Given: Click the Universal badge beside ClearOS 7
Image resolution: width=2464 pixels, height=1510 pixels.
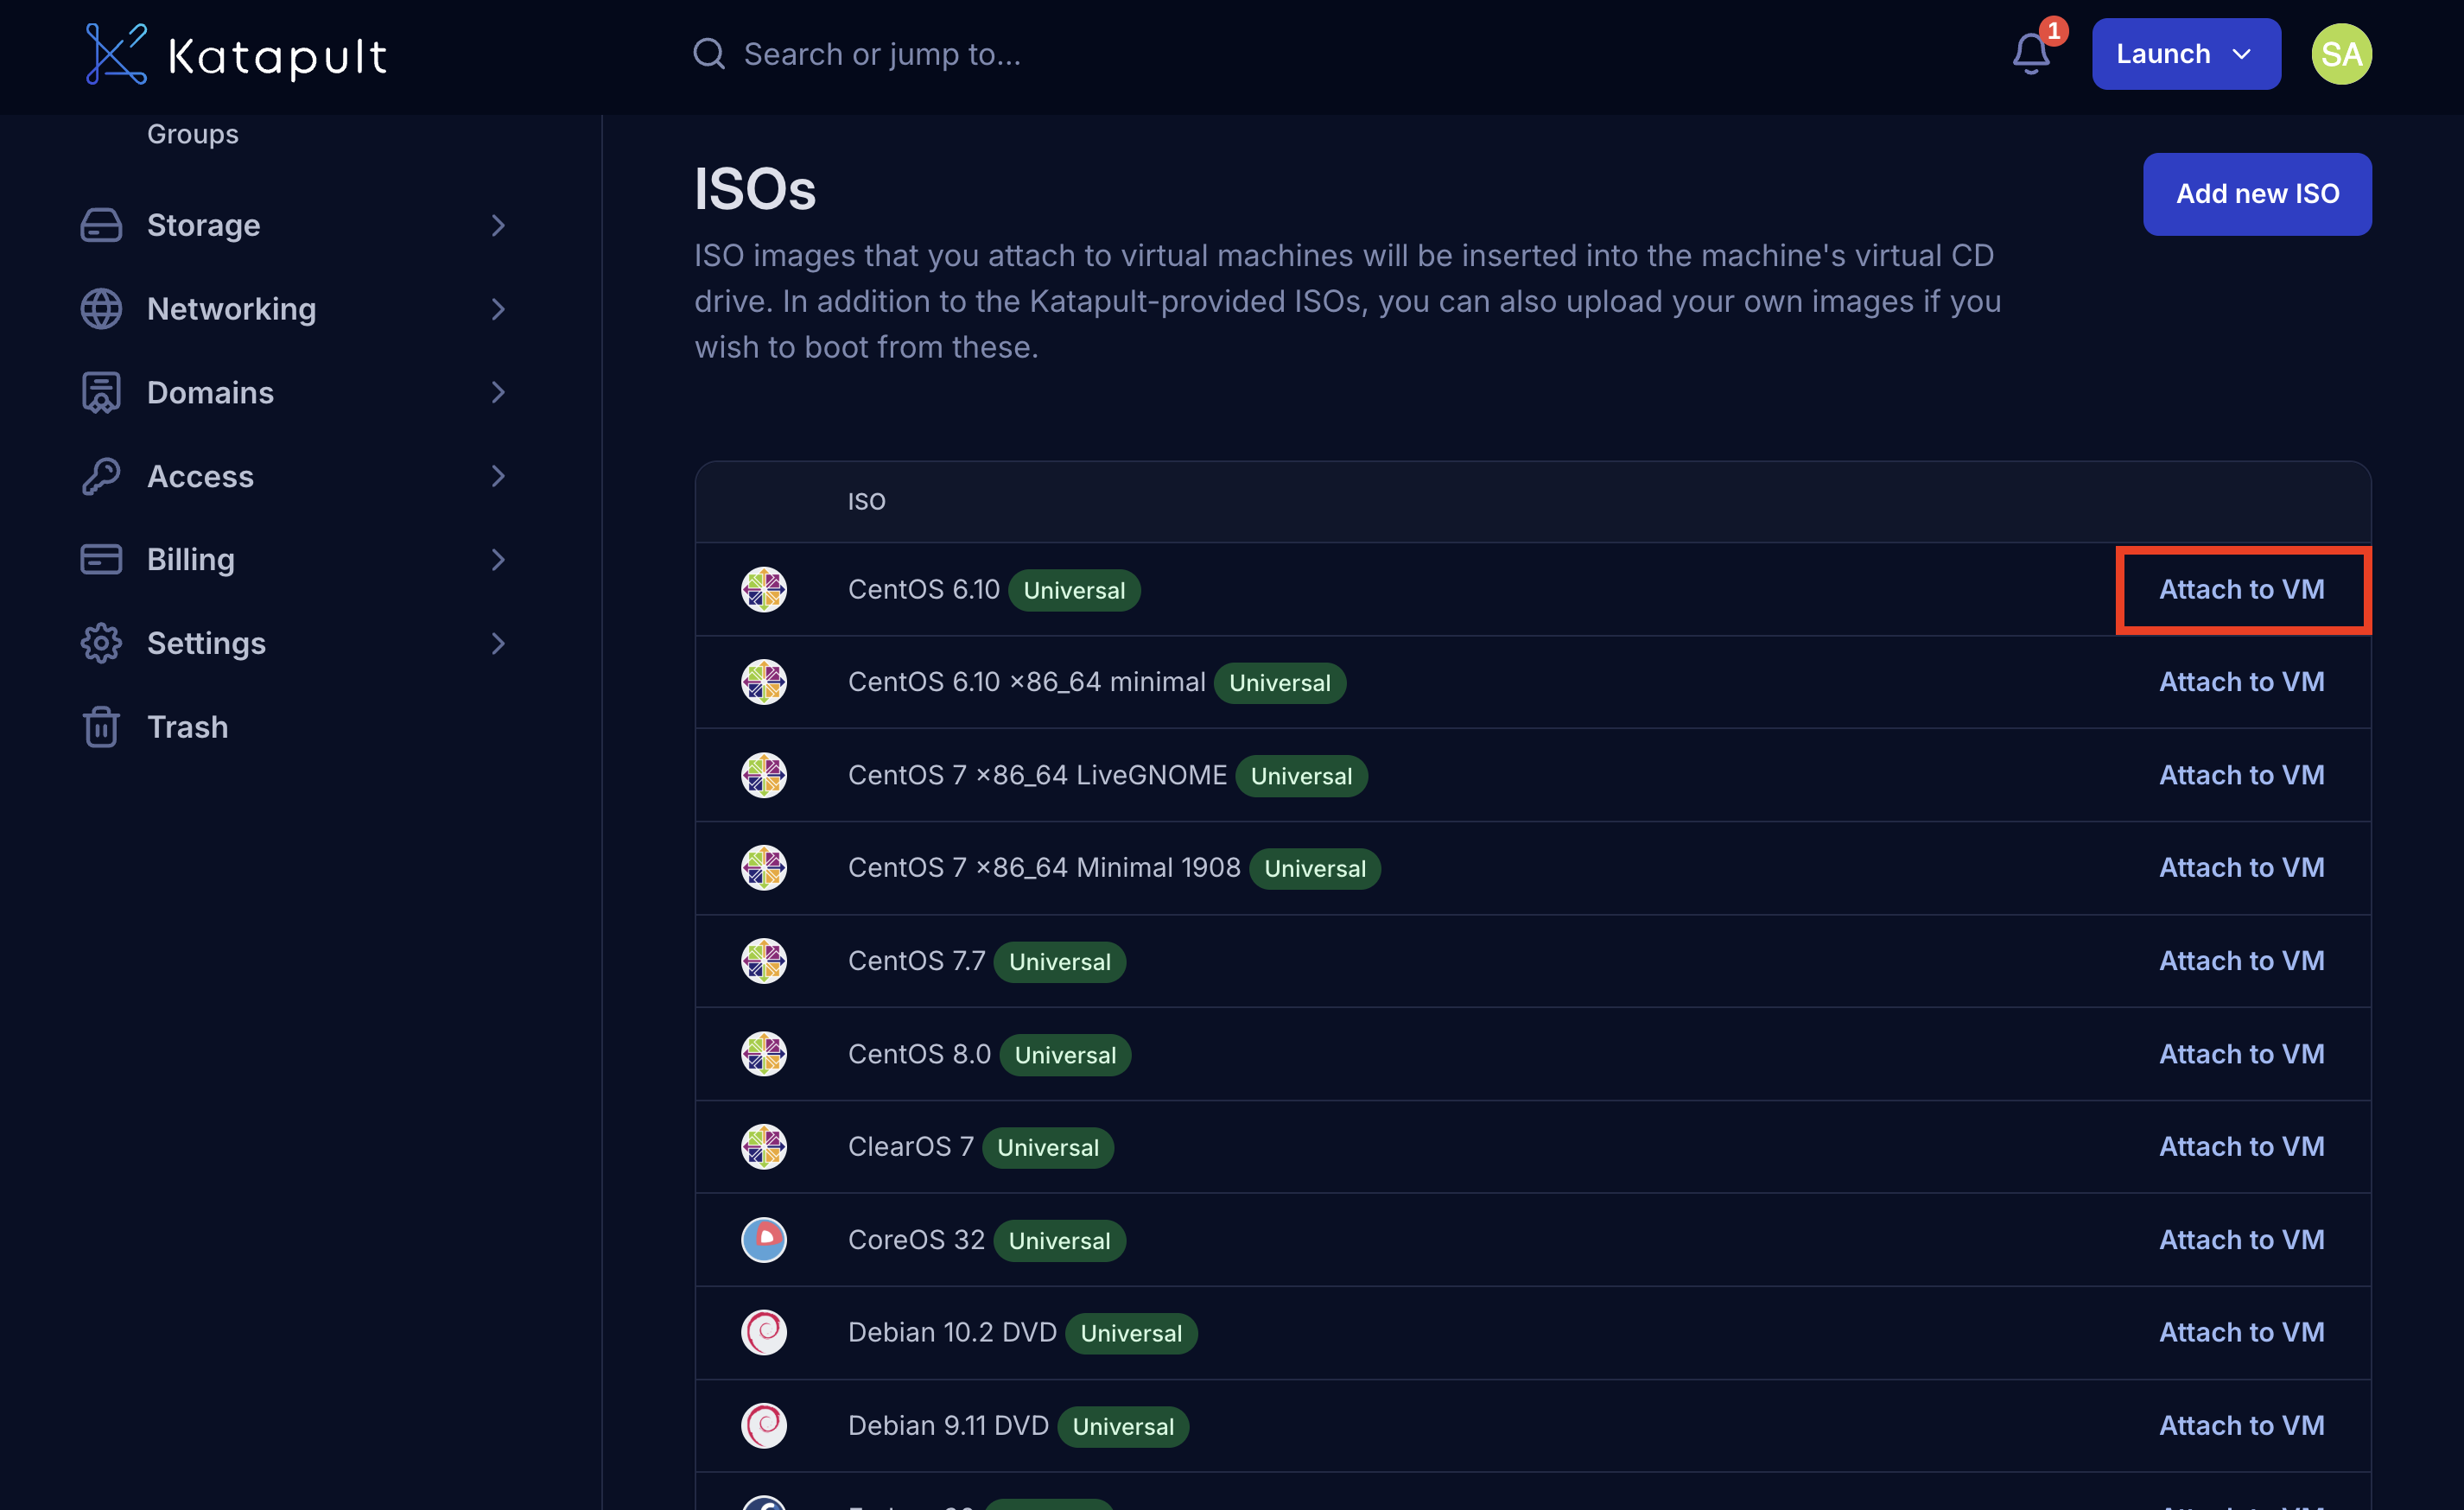Looking at the screenshot, I should tap(1047, 1148).
